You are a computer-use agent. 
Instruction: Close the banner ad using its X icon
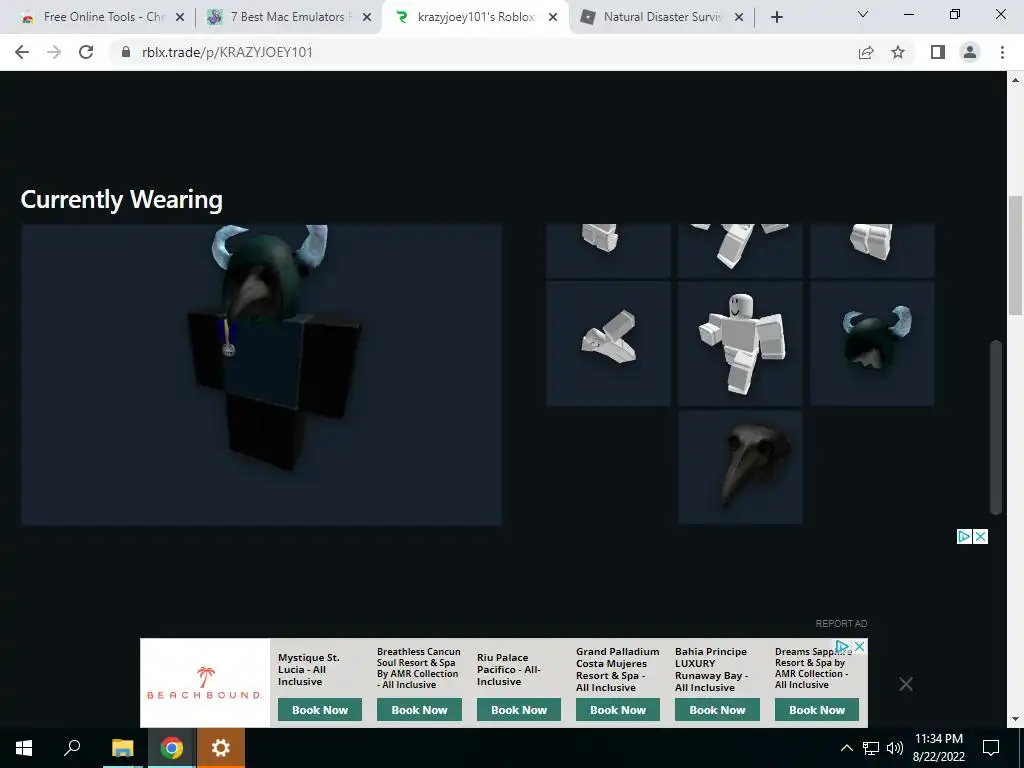tap(860, 646)
